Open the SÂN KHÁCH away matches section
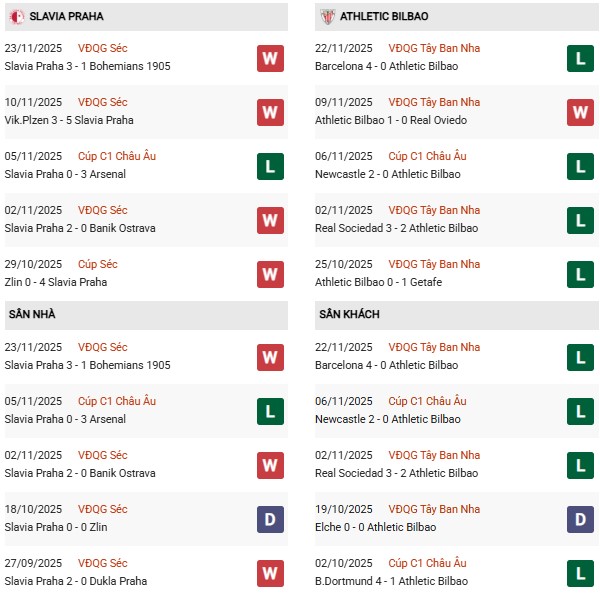 pyautogui.click(x=350, y=315)
